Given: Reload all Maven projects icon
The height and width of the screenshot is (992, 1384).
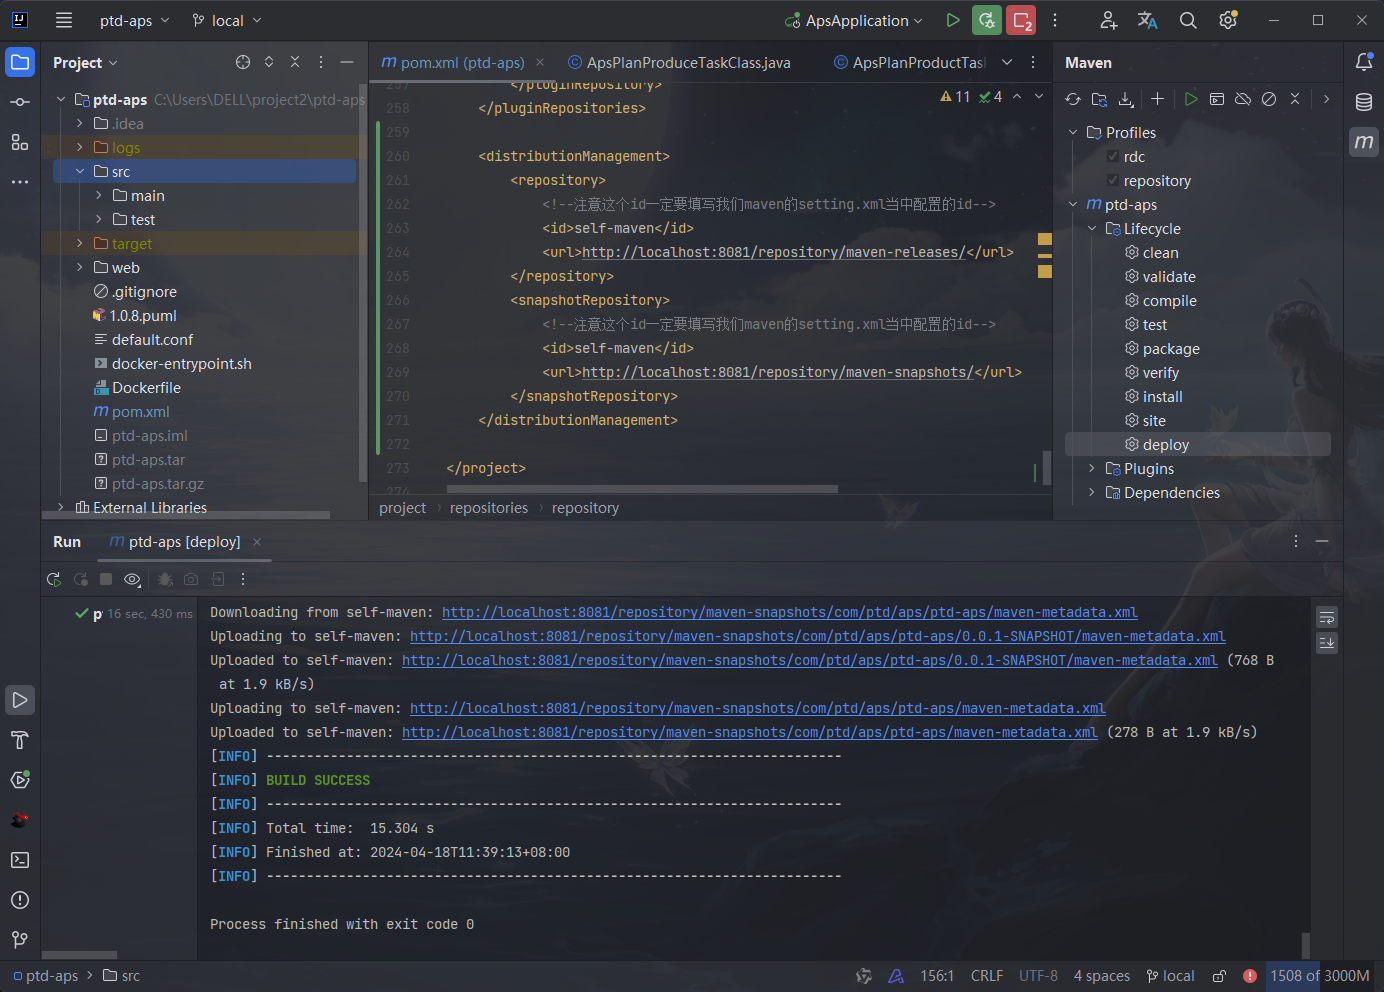Looking at the screenshot, I should point(1073,99).
